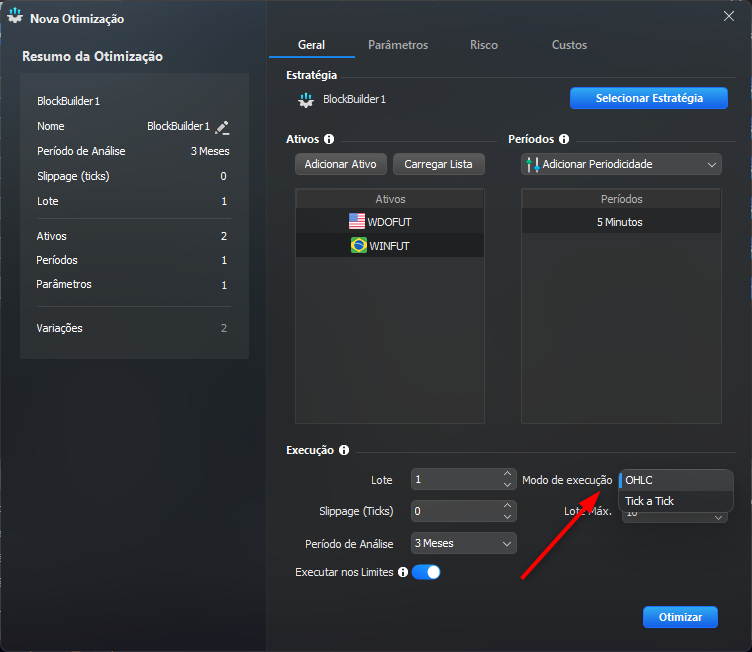Open the Custos tab
The height and width of the screenshot is (652, 752).
click(569, 45)
